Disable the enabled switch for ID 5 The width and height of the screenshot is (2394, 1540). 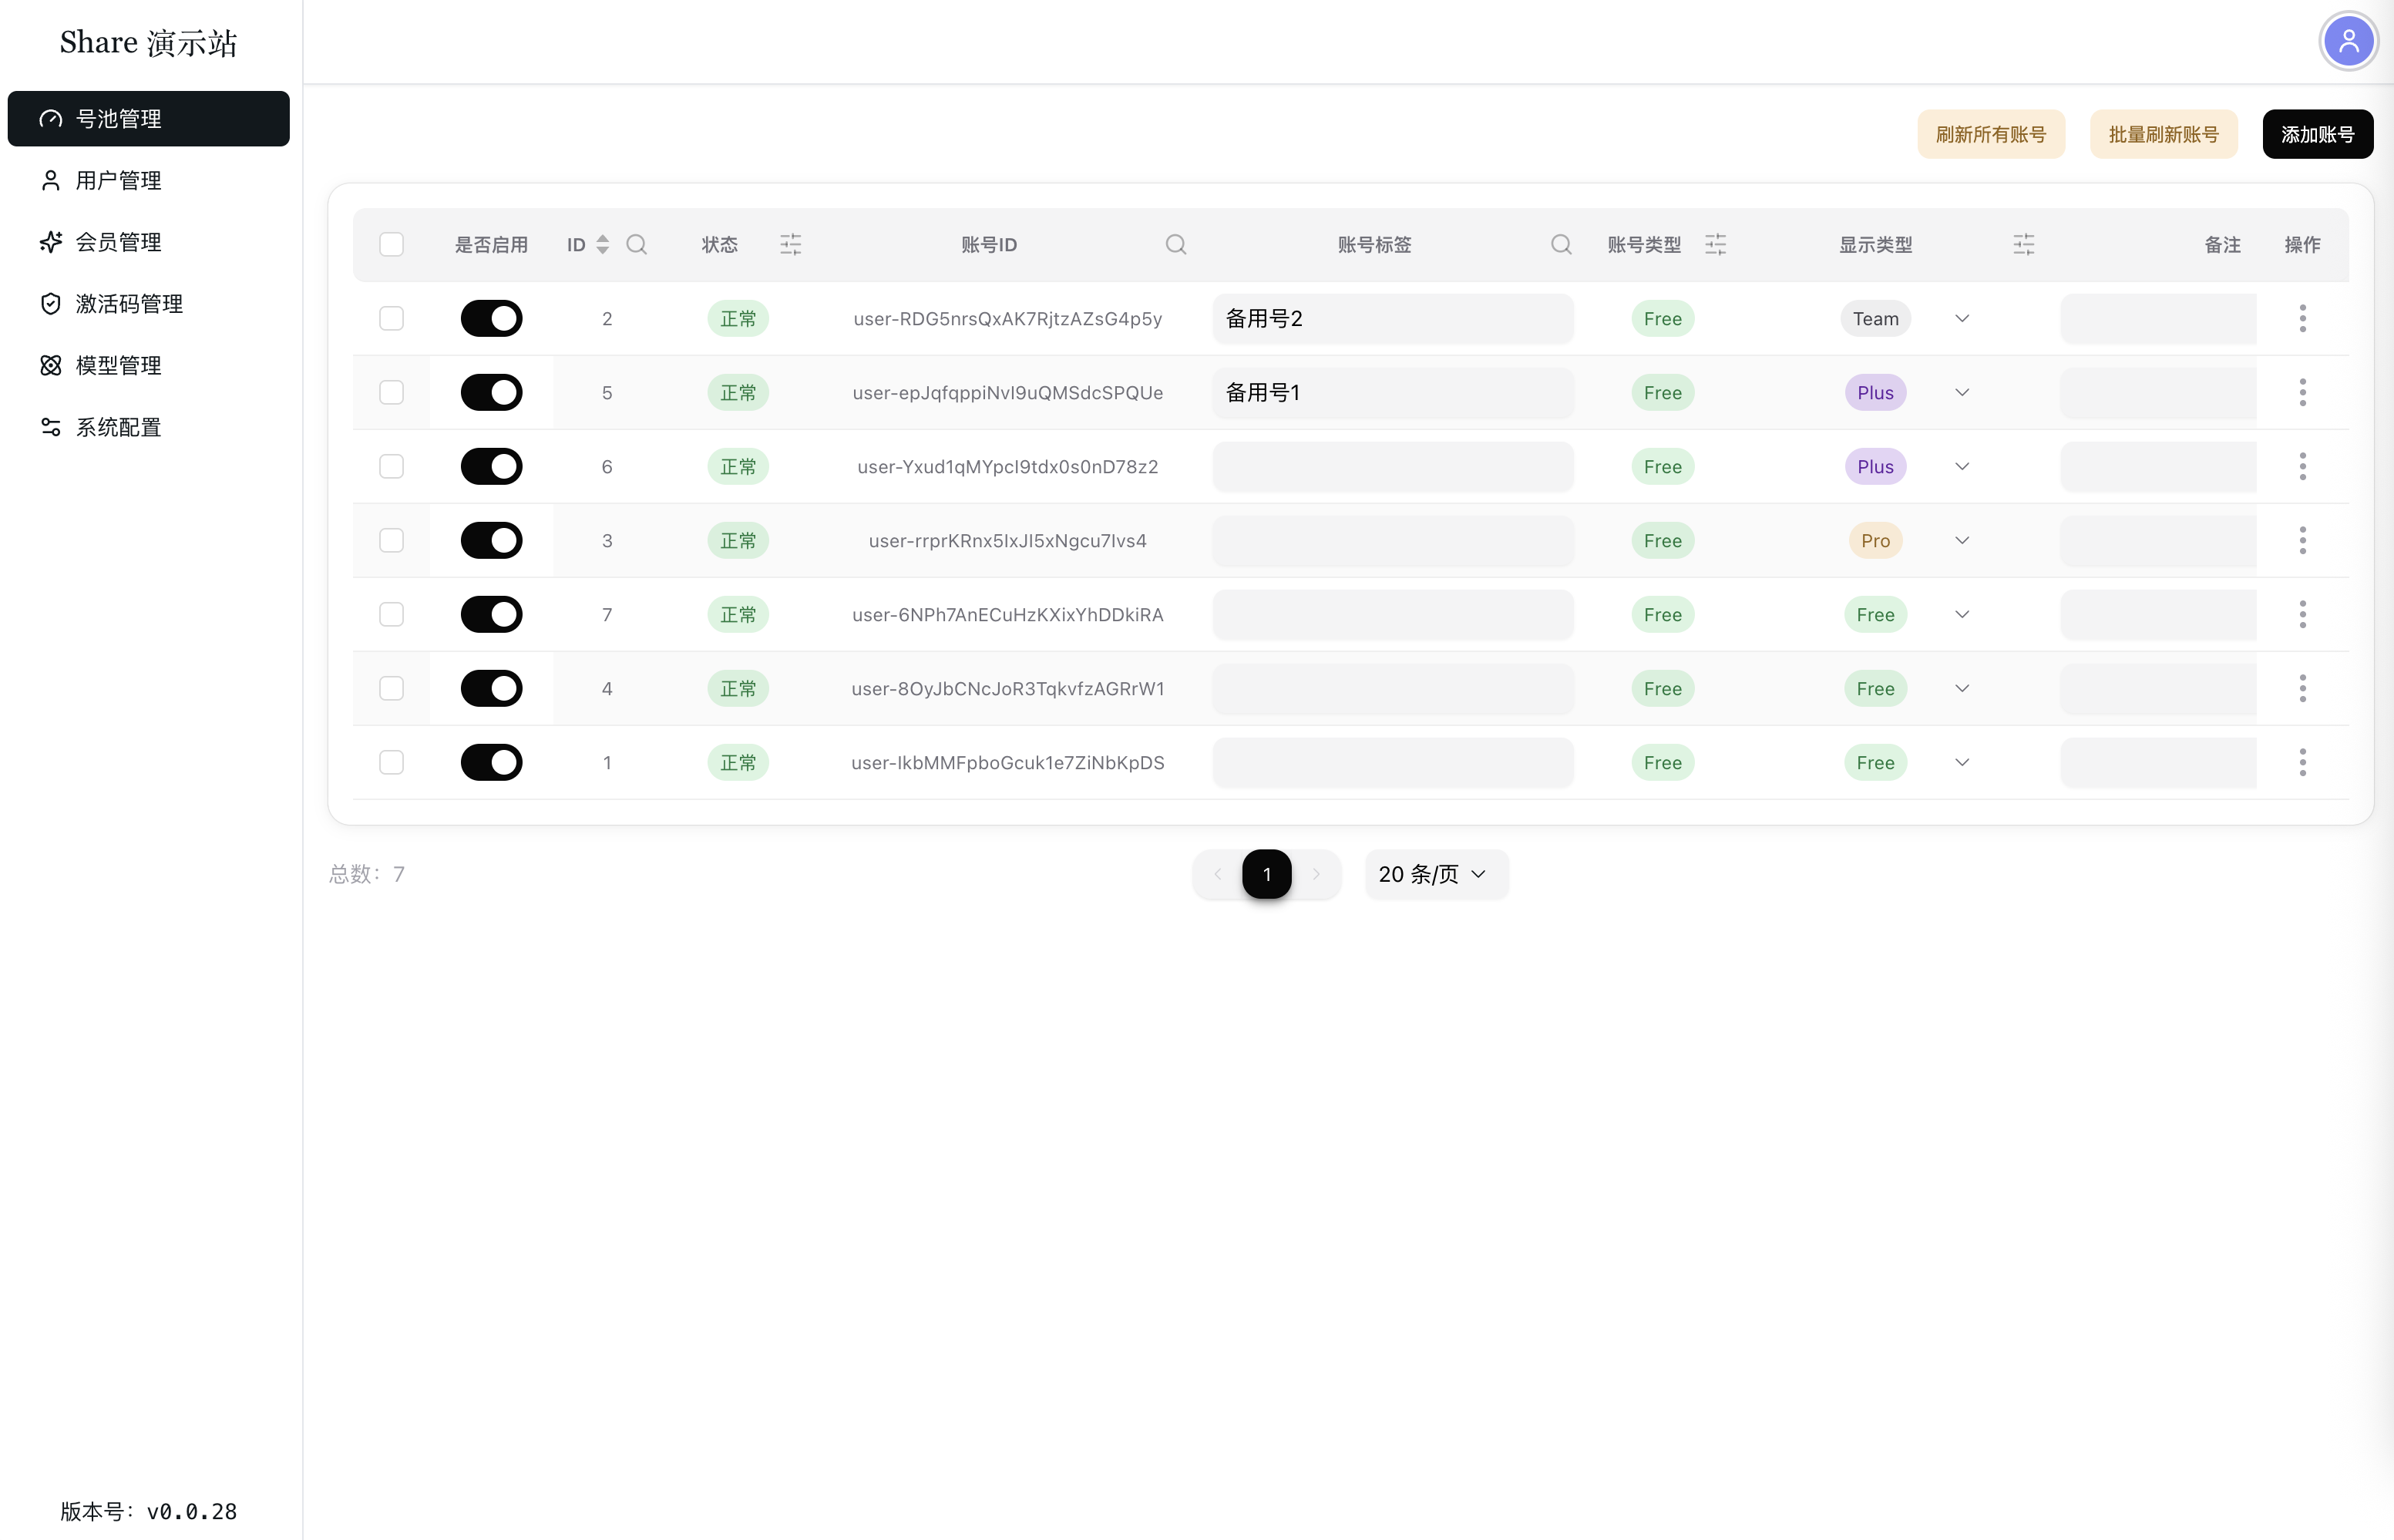click(491, 392)
